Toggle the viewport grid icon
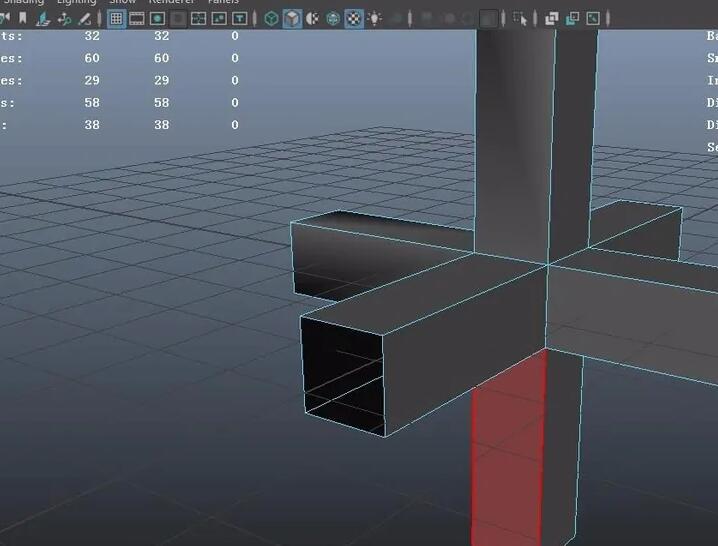The height and width of the screenshot is (546, 718). 116,18
